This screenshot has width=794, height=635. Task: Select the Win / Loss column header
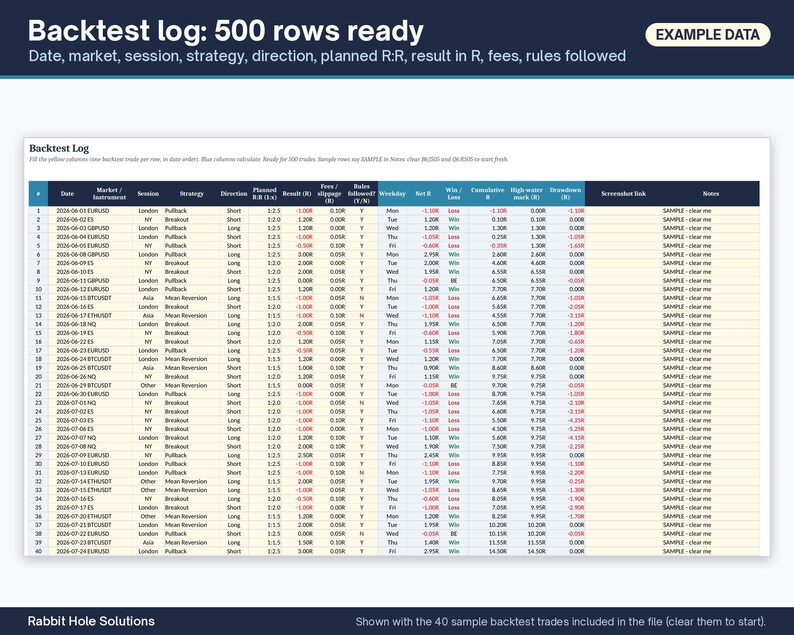click(454, 193)
